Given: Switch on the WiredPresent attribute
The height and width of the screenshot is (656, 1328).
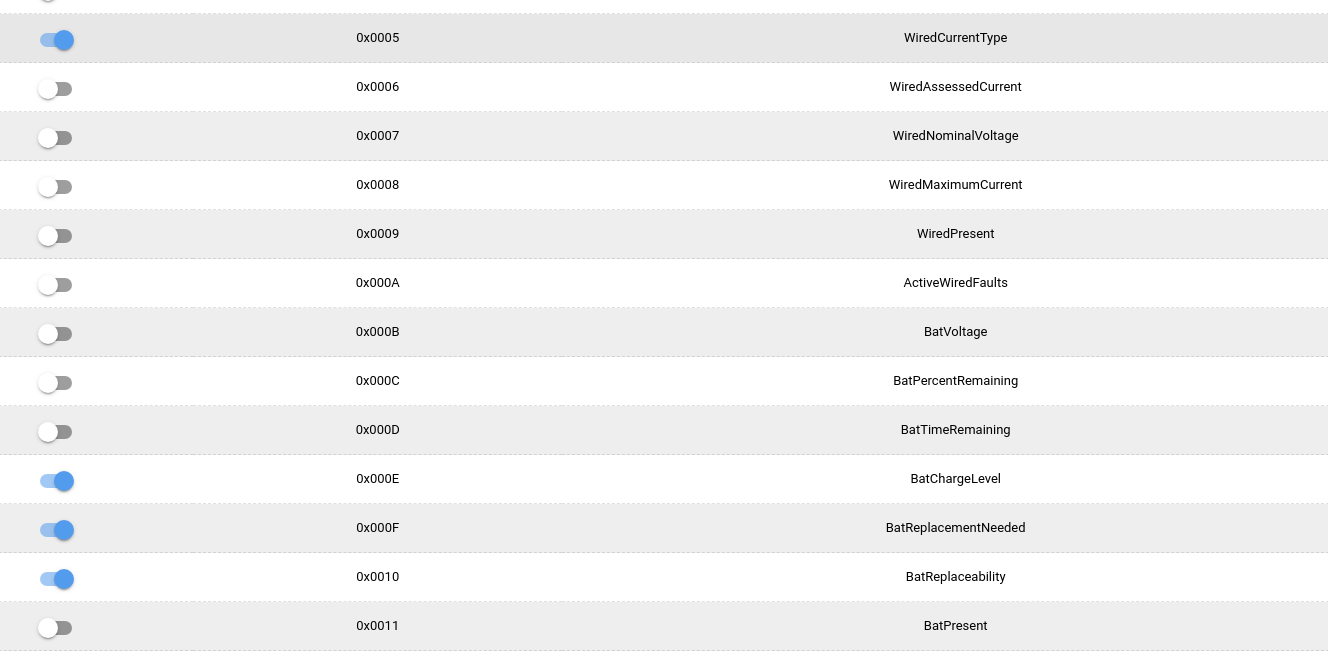Looking at the screenshot, I should point(55,236).
